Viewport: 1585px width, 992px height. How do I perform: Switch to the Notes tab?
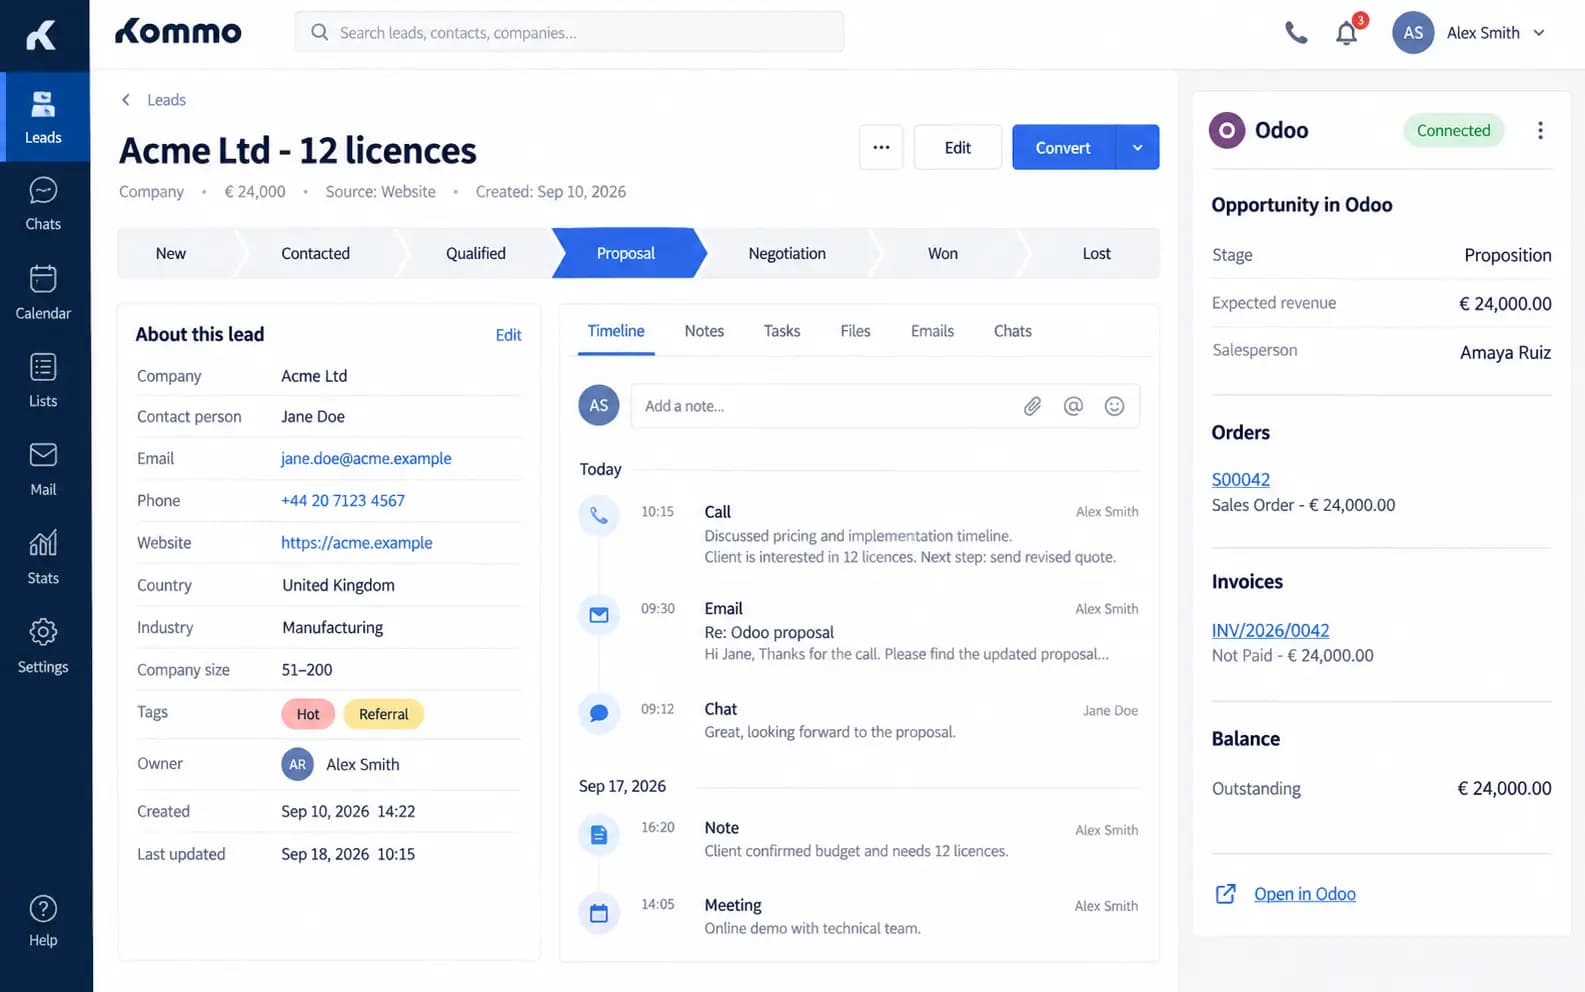(704, 331)
